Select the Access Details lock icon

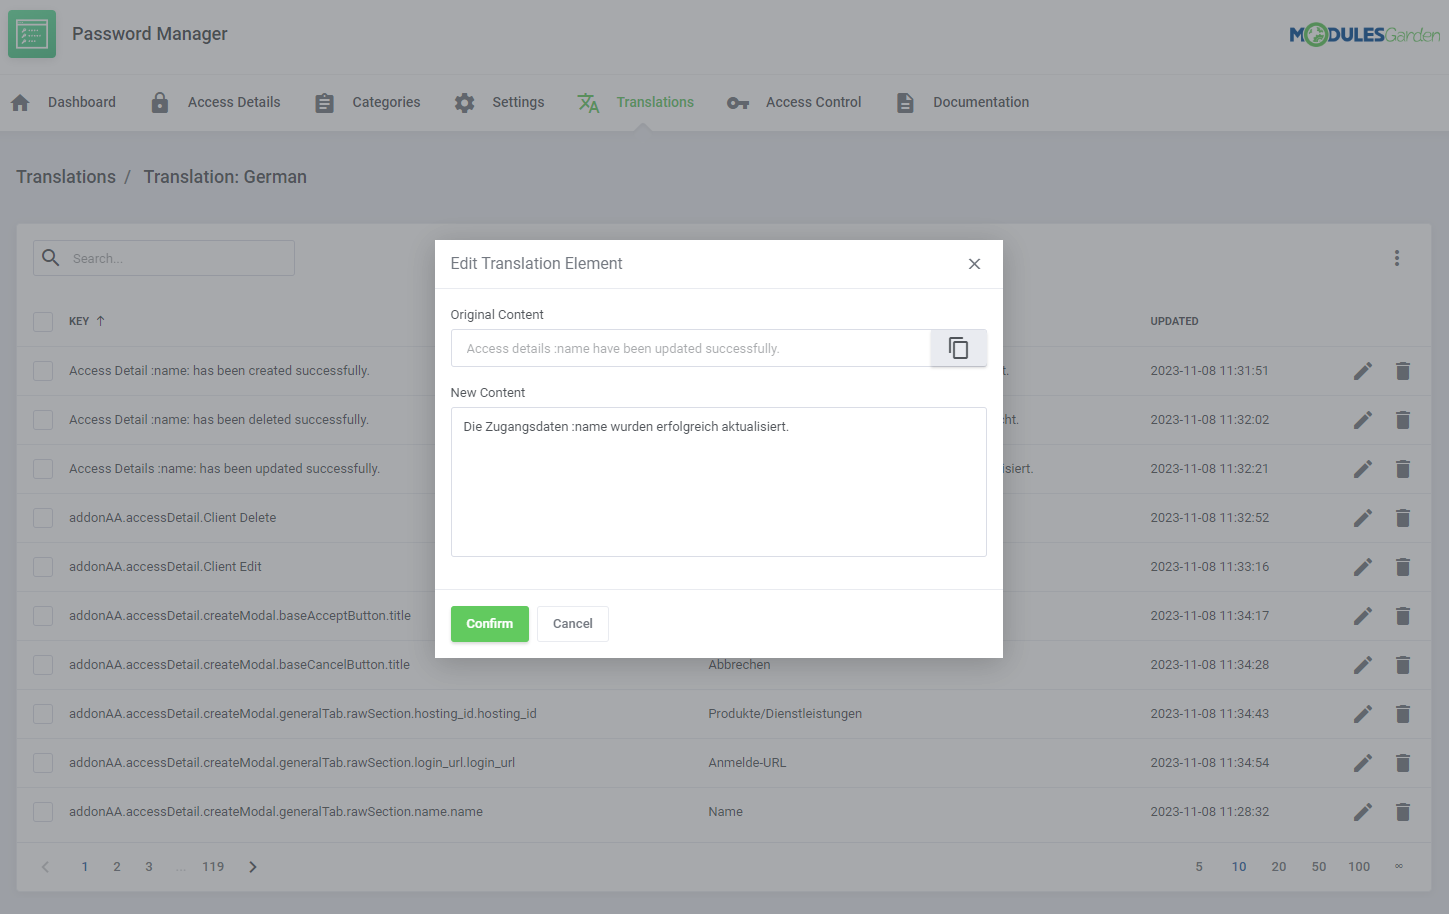[x=160, y=101]
